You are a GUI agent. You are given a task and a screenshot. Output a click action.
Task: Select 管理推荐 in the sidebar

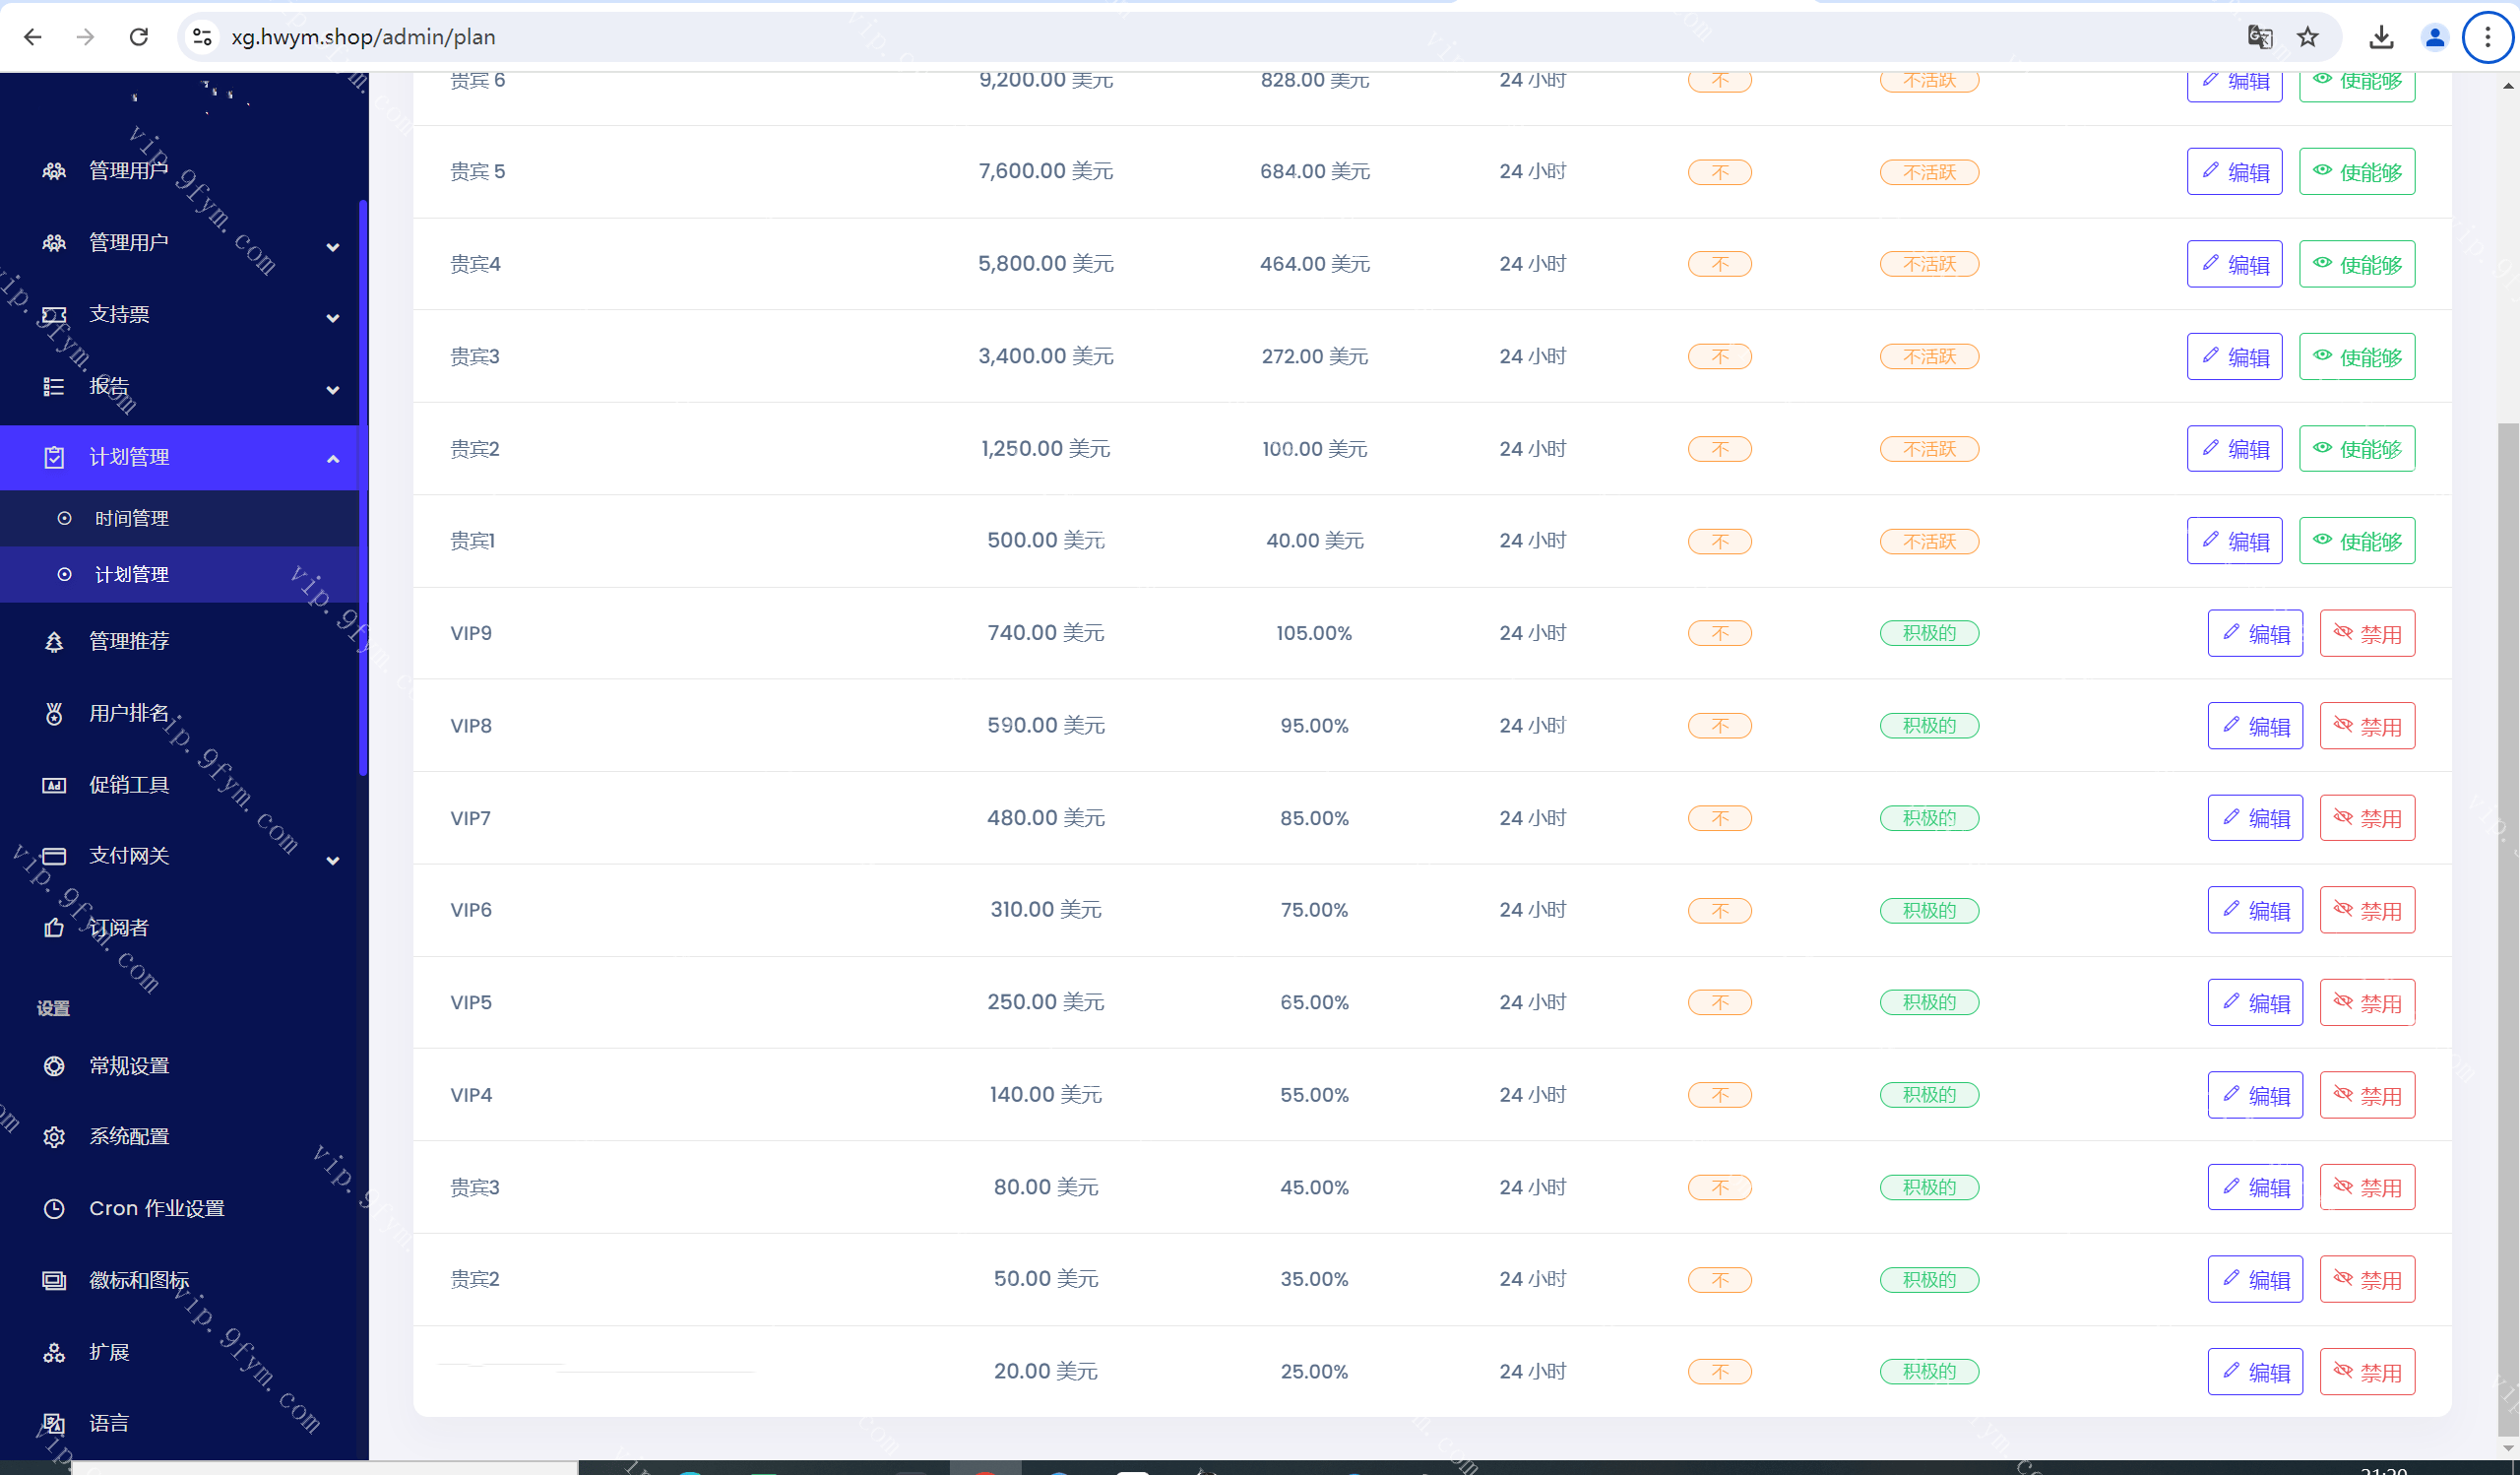[130, 641]
